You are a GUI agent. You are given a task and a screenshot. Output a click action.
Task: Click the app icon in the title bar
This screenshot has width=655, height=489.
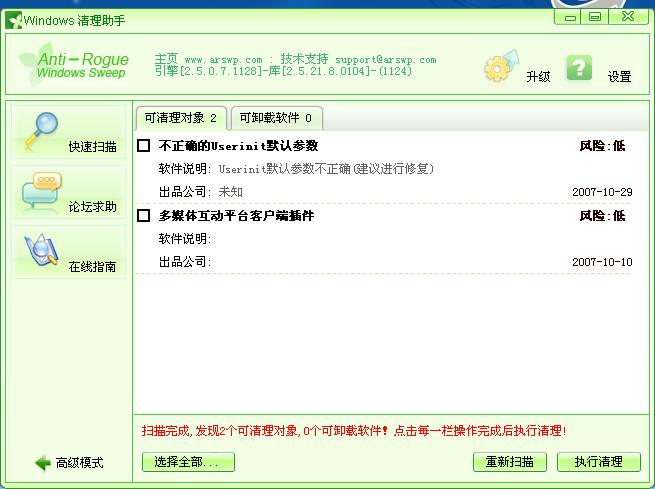coord(13,17)
